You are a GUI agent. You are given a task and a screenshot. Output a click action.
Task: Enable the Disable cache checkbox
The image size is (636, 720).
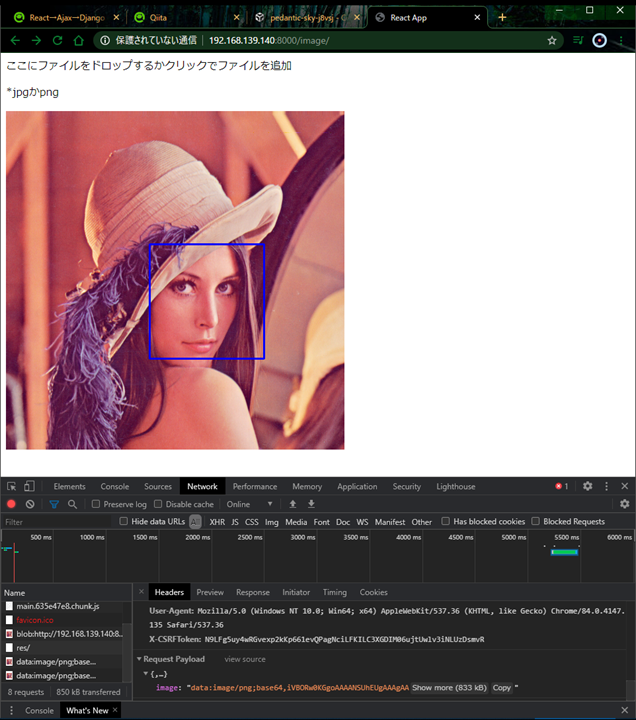[x=158, y=504]
